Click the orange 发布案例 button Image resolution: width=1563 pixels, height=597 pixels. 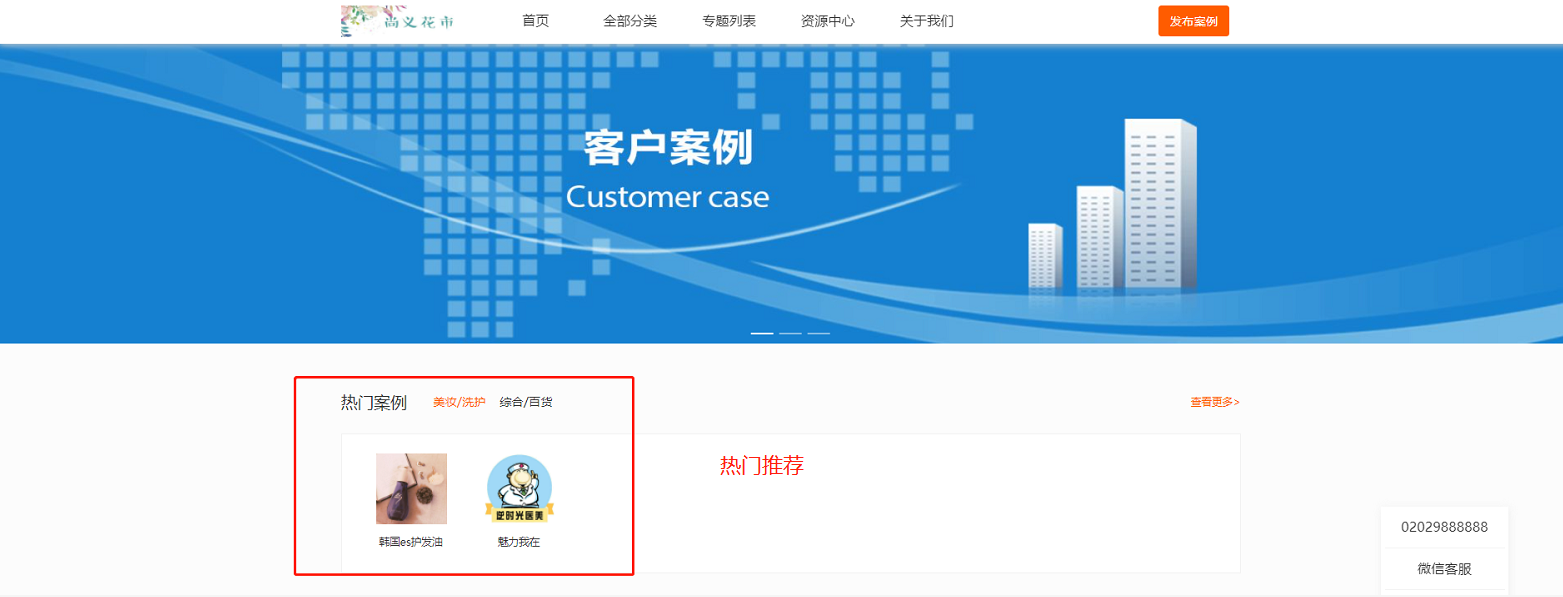pos(1193,21)
